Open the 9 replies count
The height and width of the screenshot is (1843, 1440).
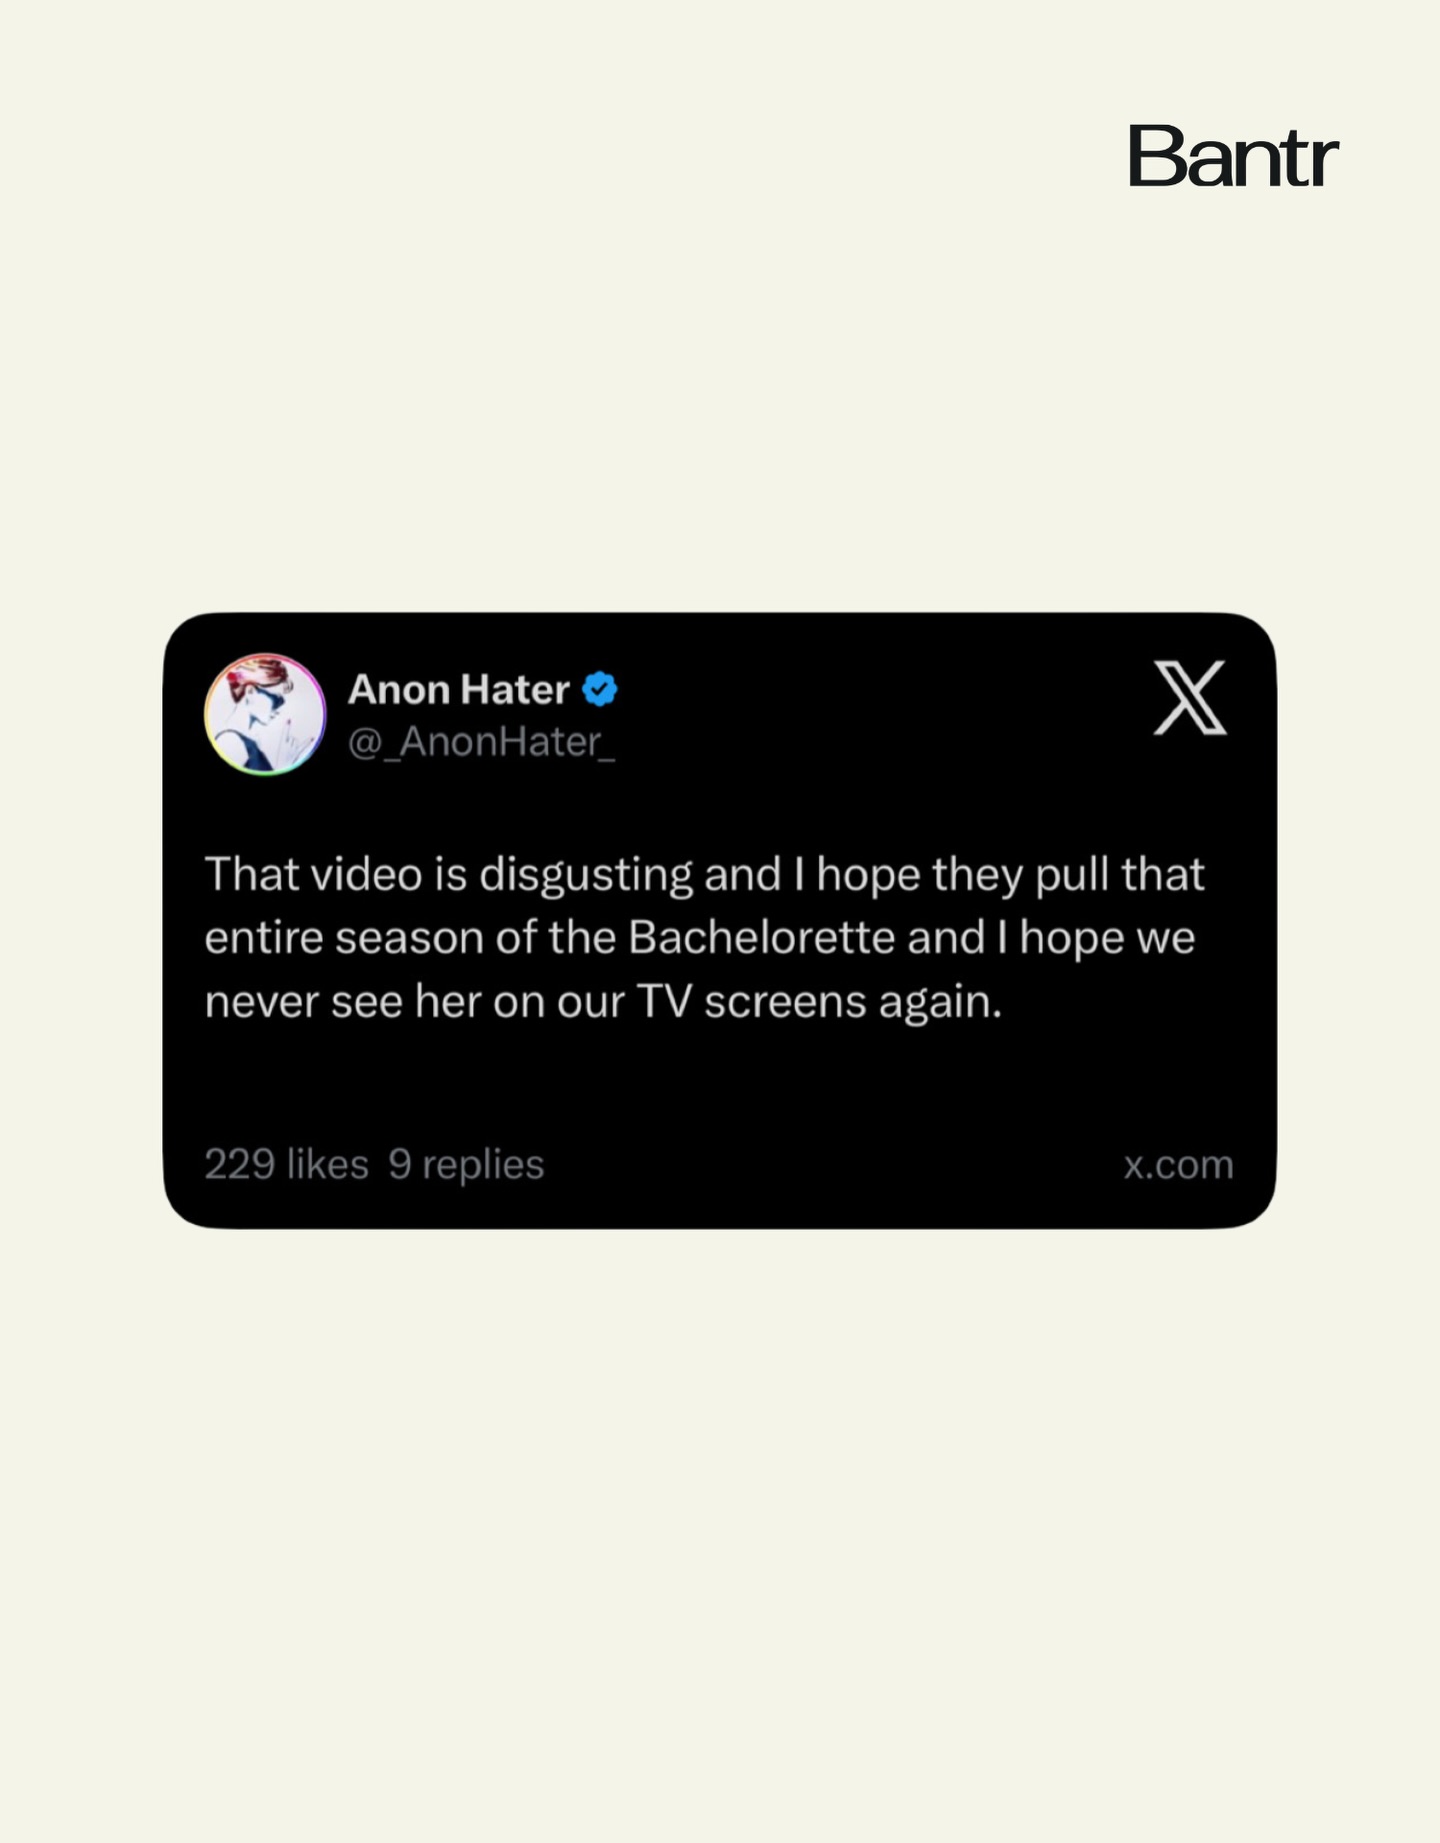pos(466,1164)
